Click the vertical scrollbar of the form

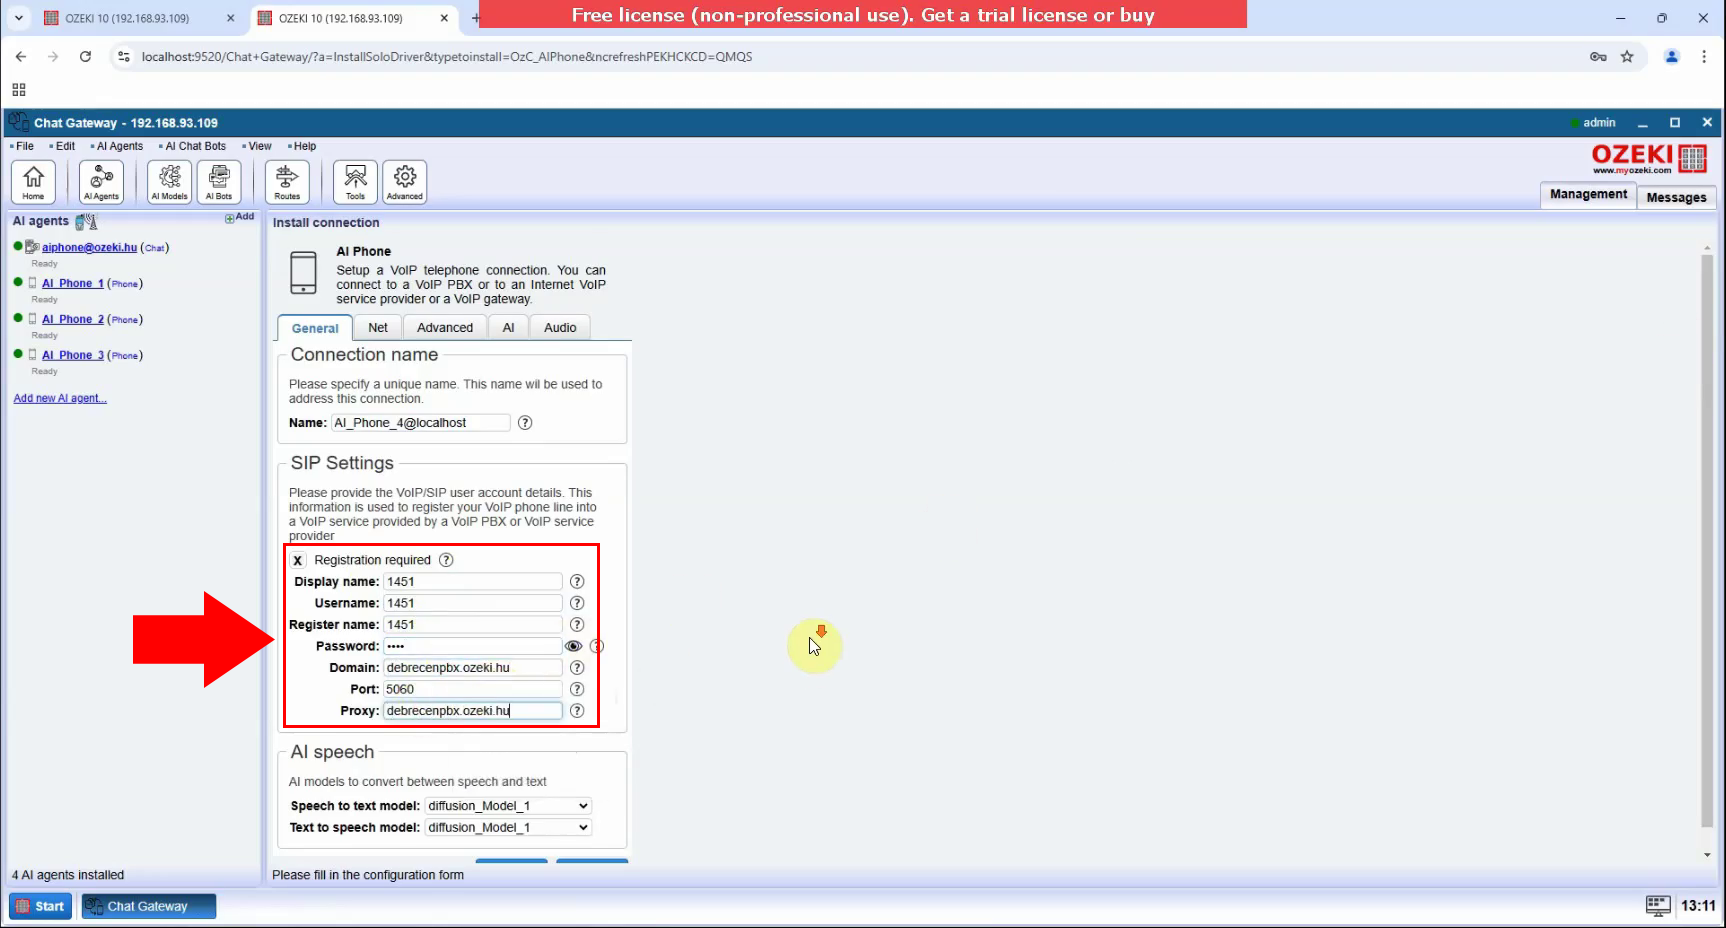[1707, 541]
